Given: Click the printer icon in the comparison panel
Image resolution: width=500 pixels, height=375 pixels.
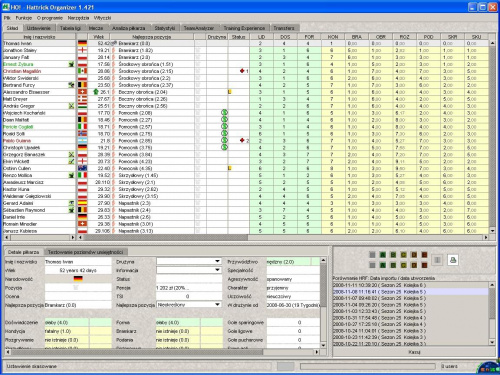Looking at the screenshot, I should click(453, 260).
